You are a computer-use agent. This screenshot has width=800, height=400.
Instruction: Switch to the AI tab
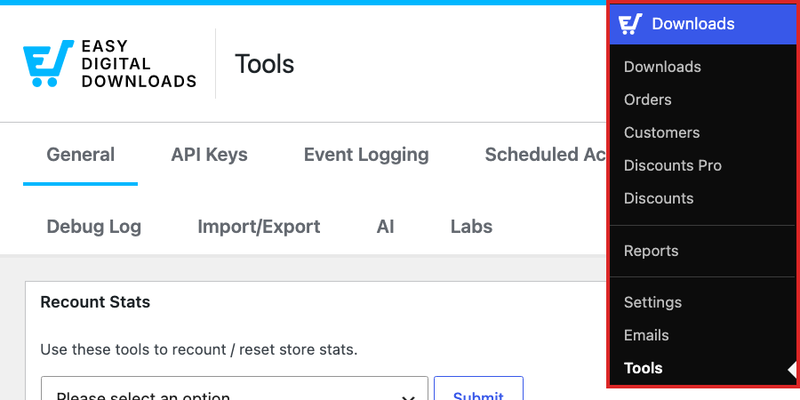click(385, 227)
